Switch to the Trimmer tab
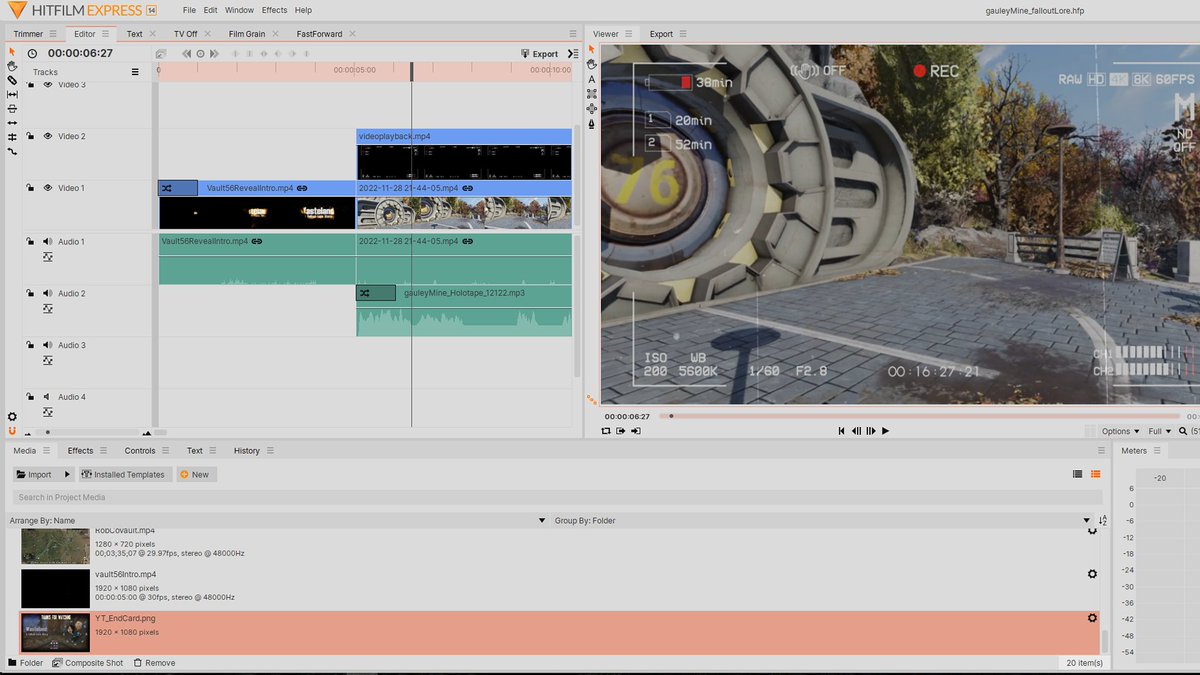 click(28, 34)
